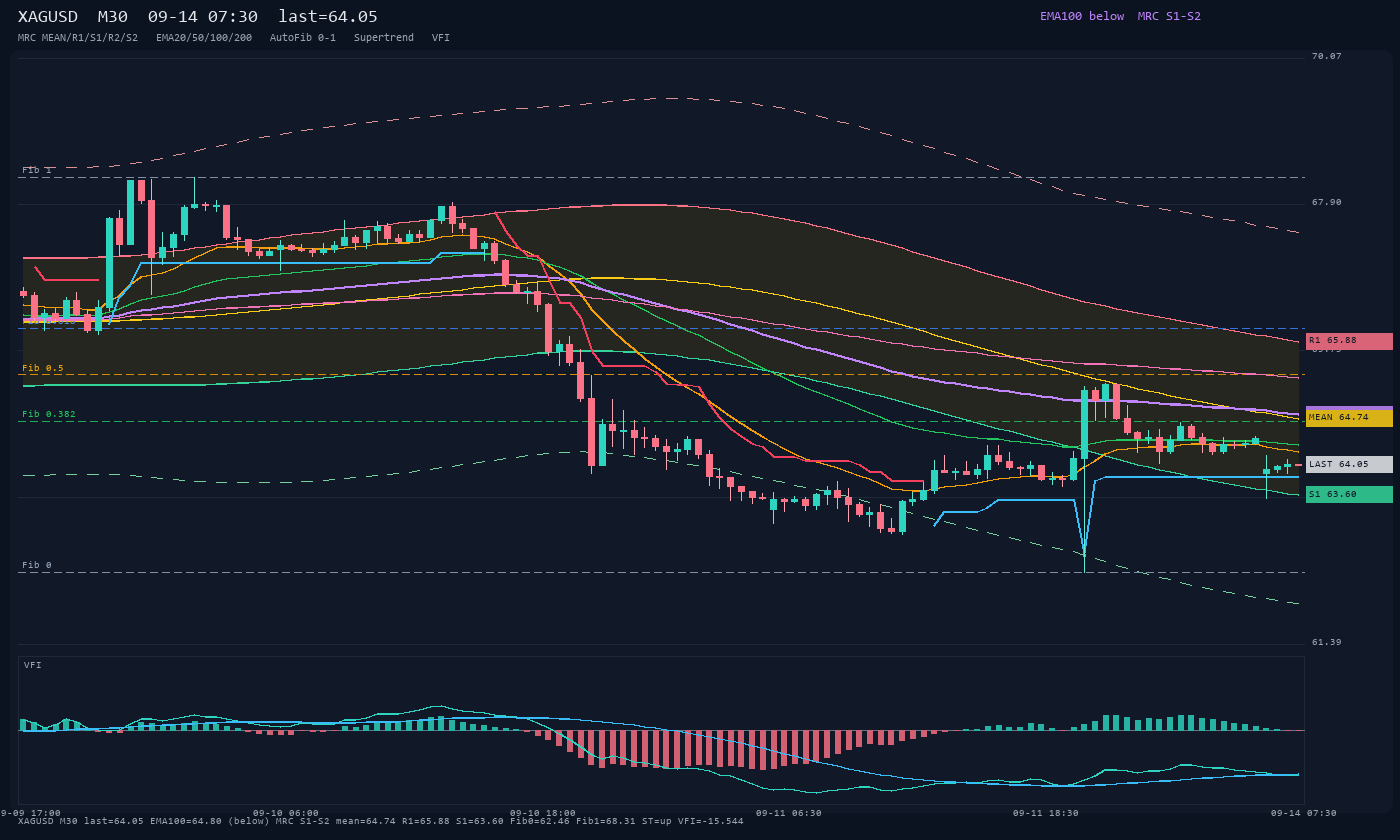Click the R1 65.88 price tag
This screenshot has height=840, width=1400.
tap(1349, 341)
